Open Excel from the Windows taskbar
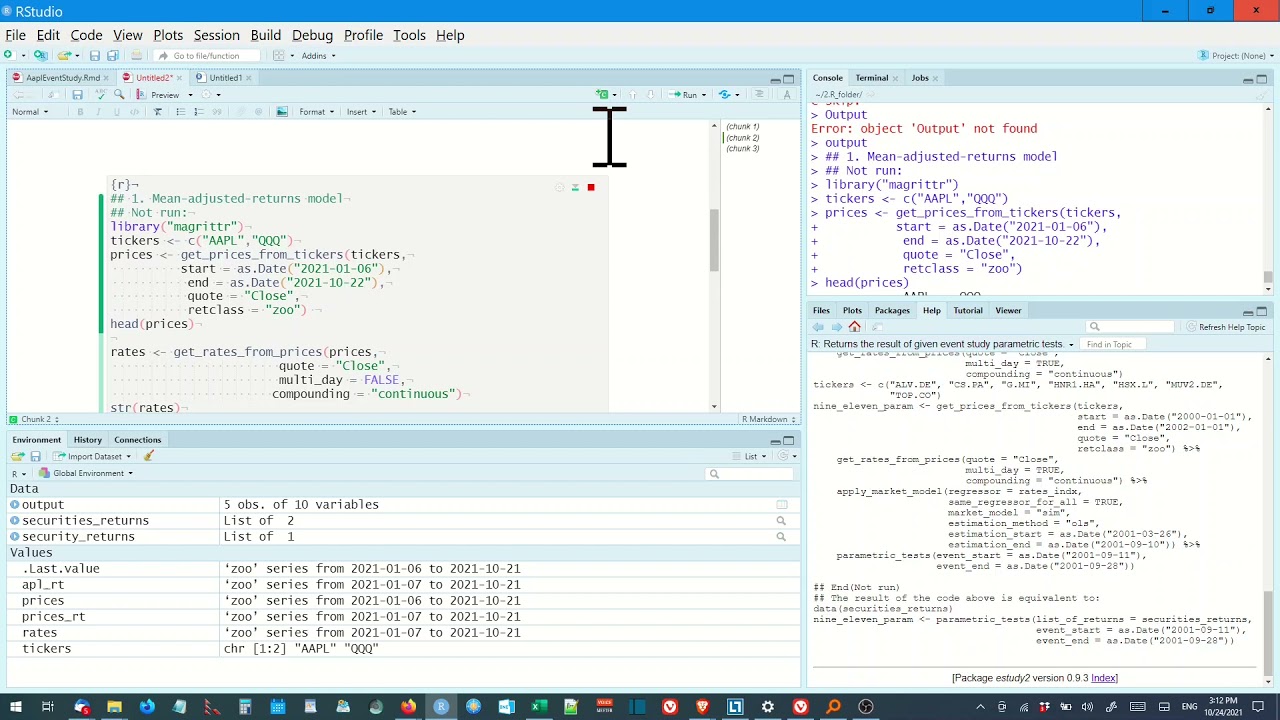Image resolution: width=1280 pixels, height=720 pixels. click(538, 707)
